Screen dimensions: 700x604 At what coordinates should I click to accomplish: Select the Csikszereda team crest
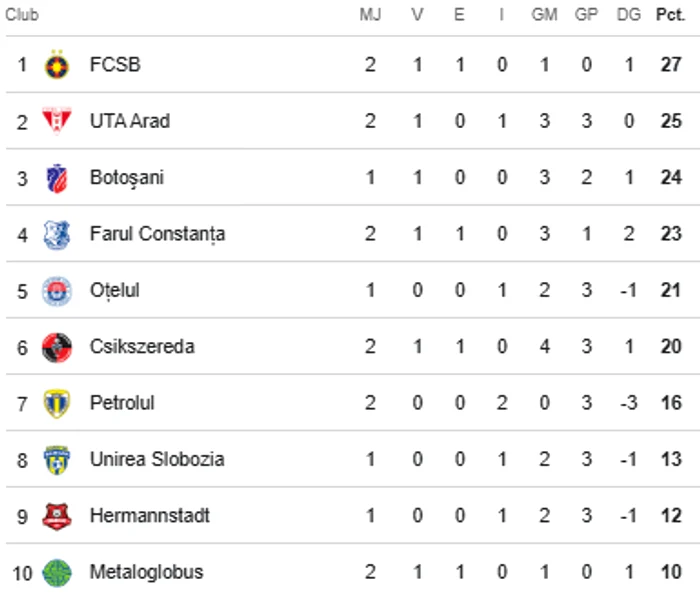click(x=57, y=348)
